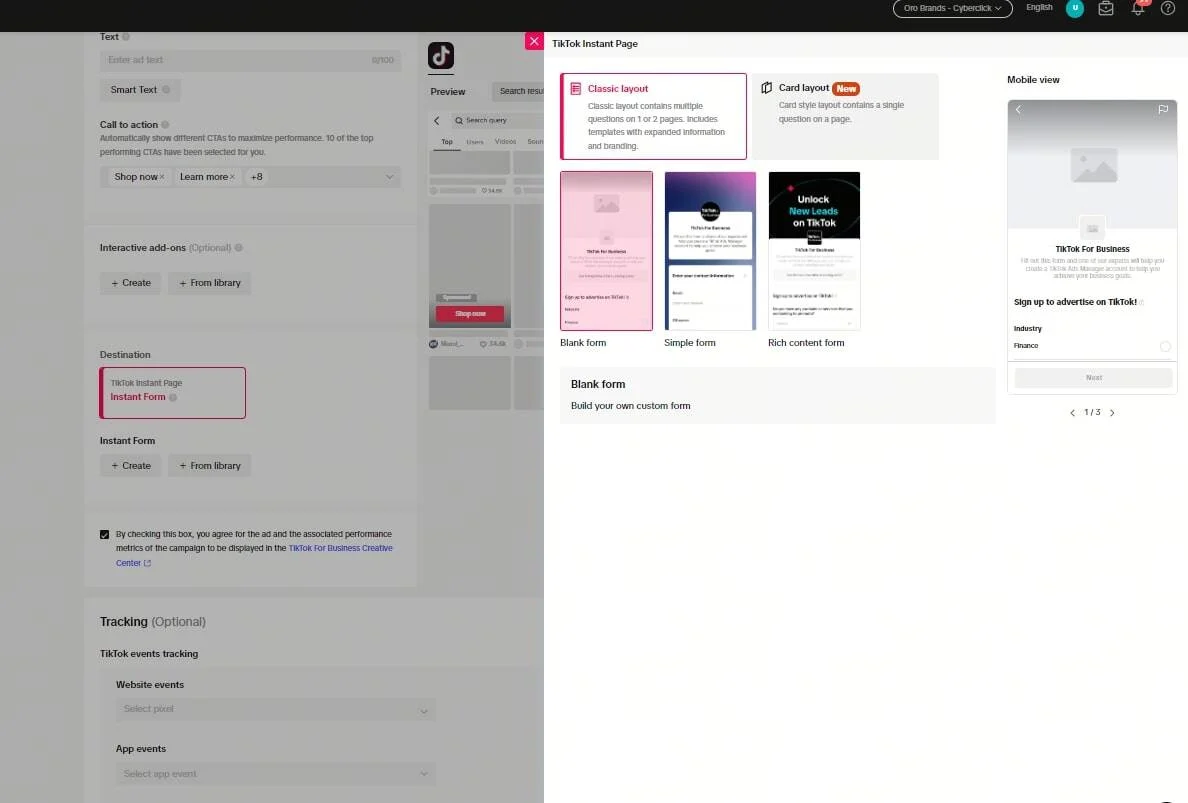This screenshot has width=1188, height=803.
Task: Click the info icon beside Text label
Action: pyautogui.click(x=126, y=36)
